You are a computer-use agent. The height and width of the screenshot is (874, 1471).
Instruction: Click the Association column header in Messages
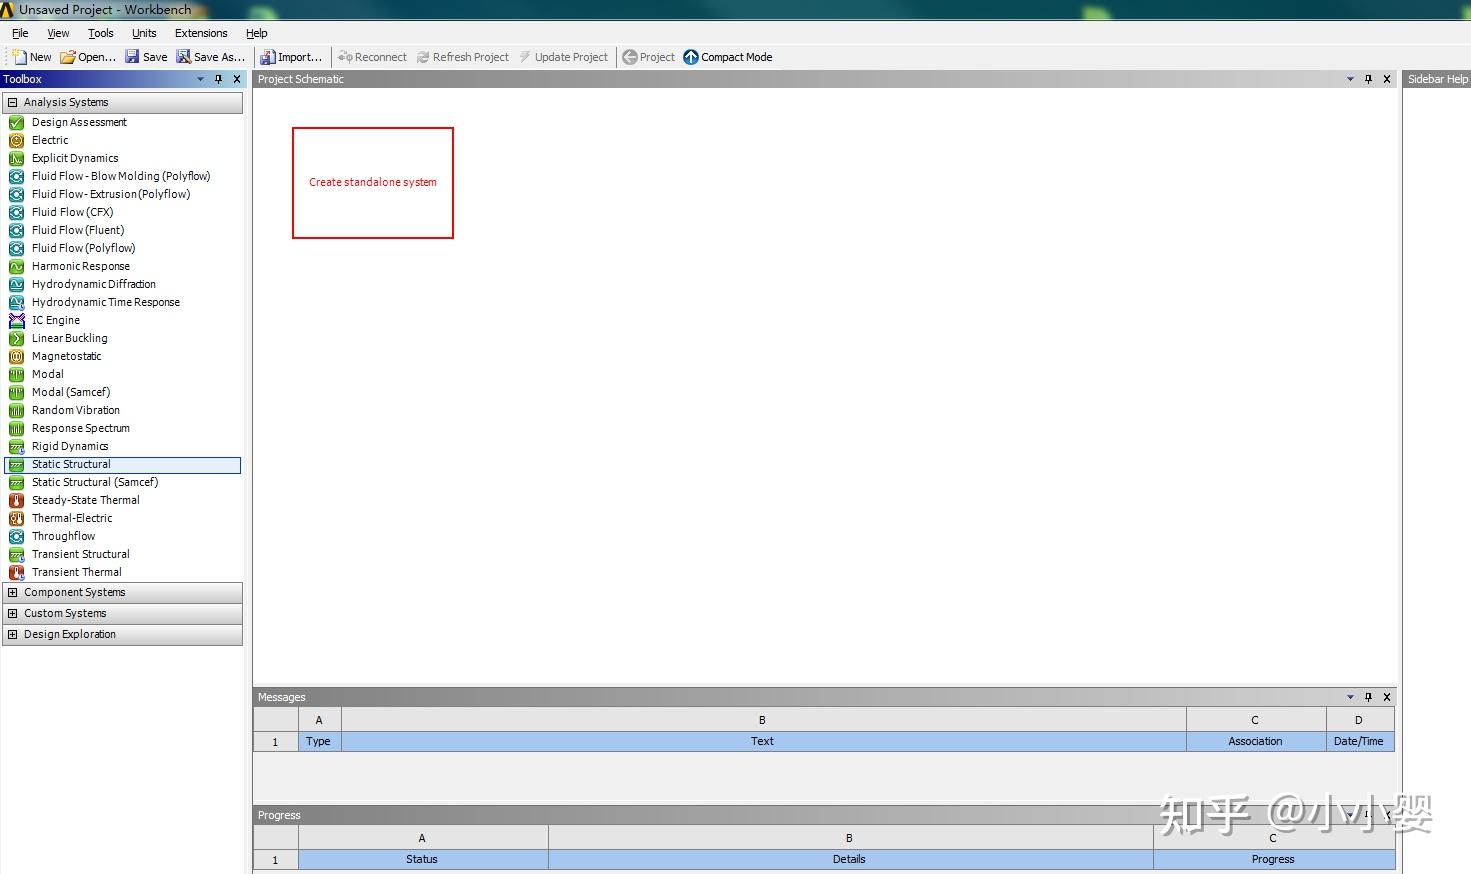(x=1256, y=741)
